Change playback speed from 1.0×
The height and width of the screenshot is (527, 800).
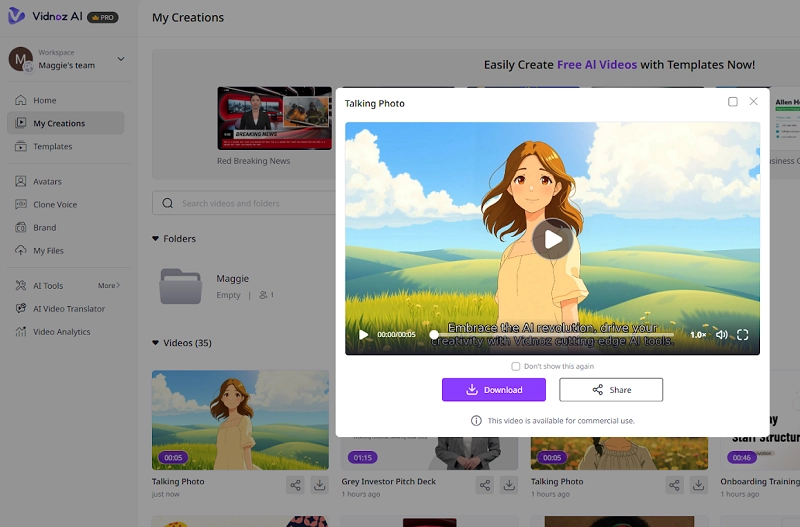(697, 335)
